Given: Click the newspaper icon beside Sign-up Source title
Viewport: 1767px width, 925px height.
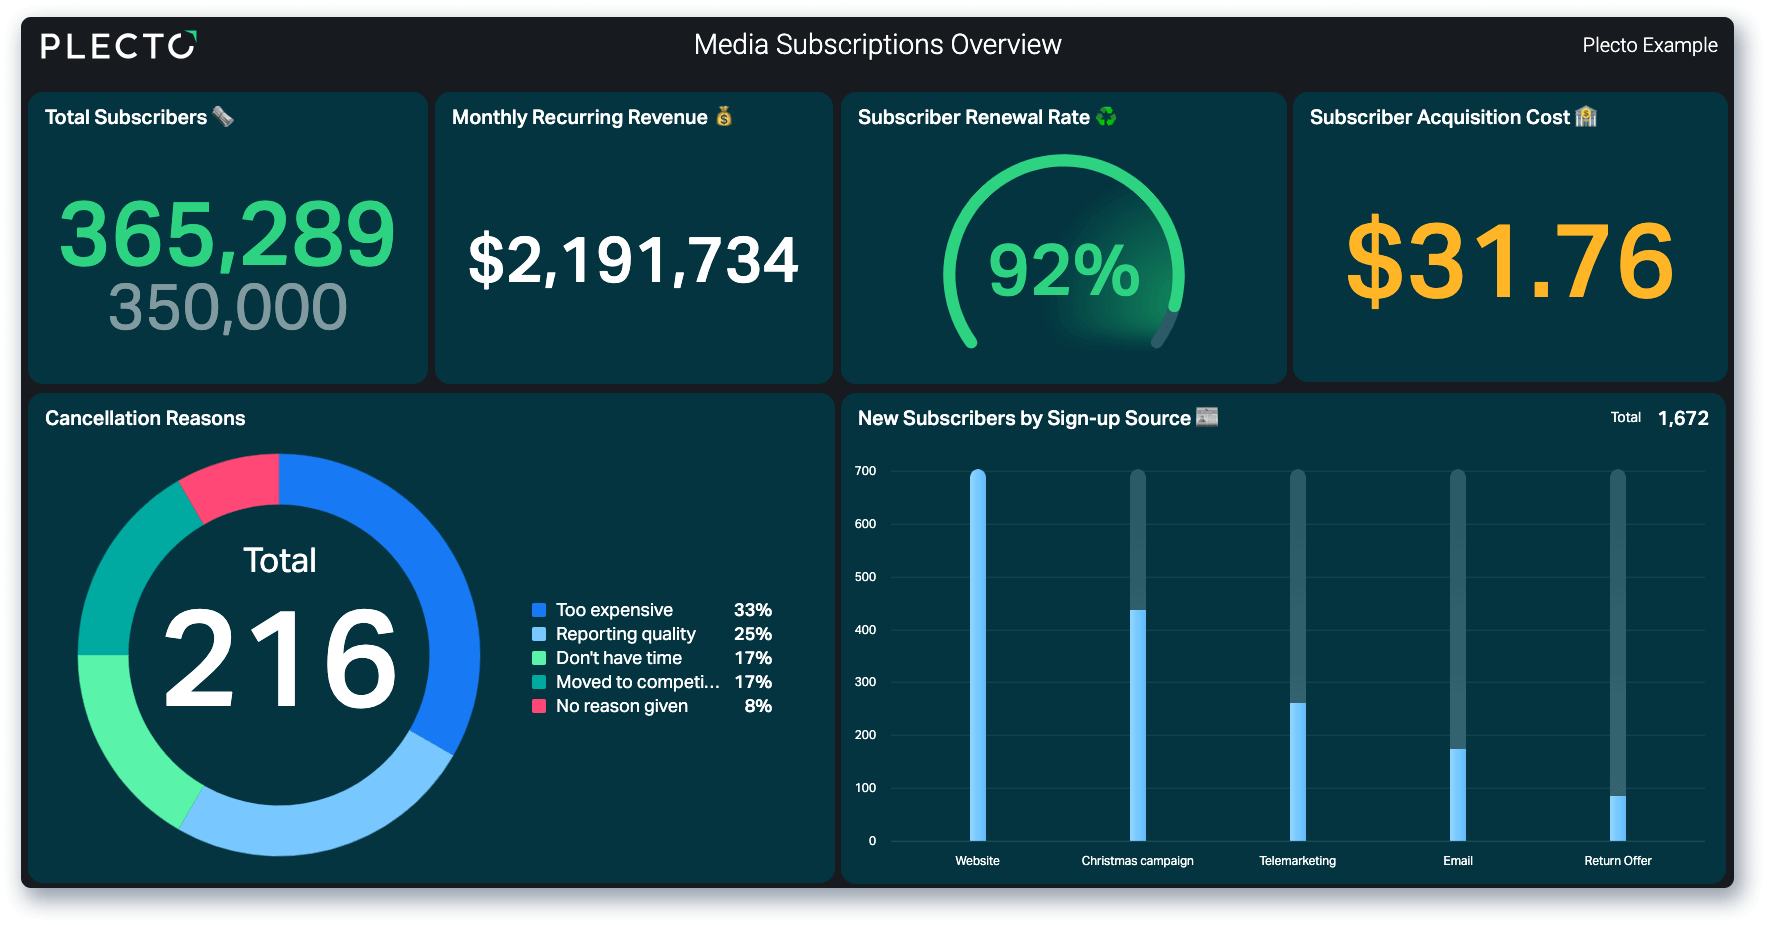Looking at the screenshot, I should [x=1207, y=417].
